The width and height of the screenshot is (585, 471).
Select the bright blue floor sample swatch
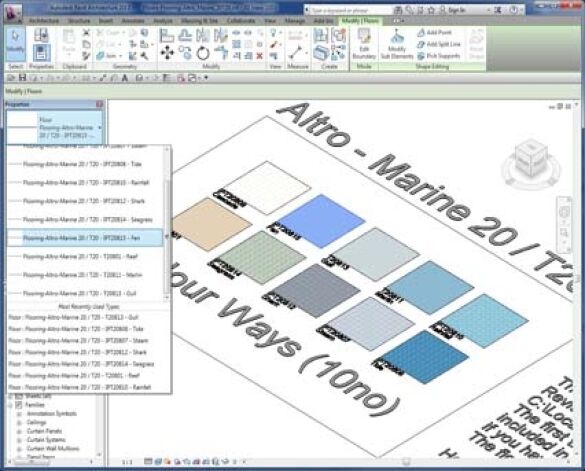pos(322,221)
